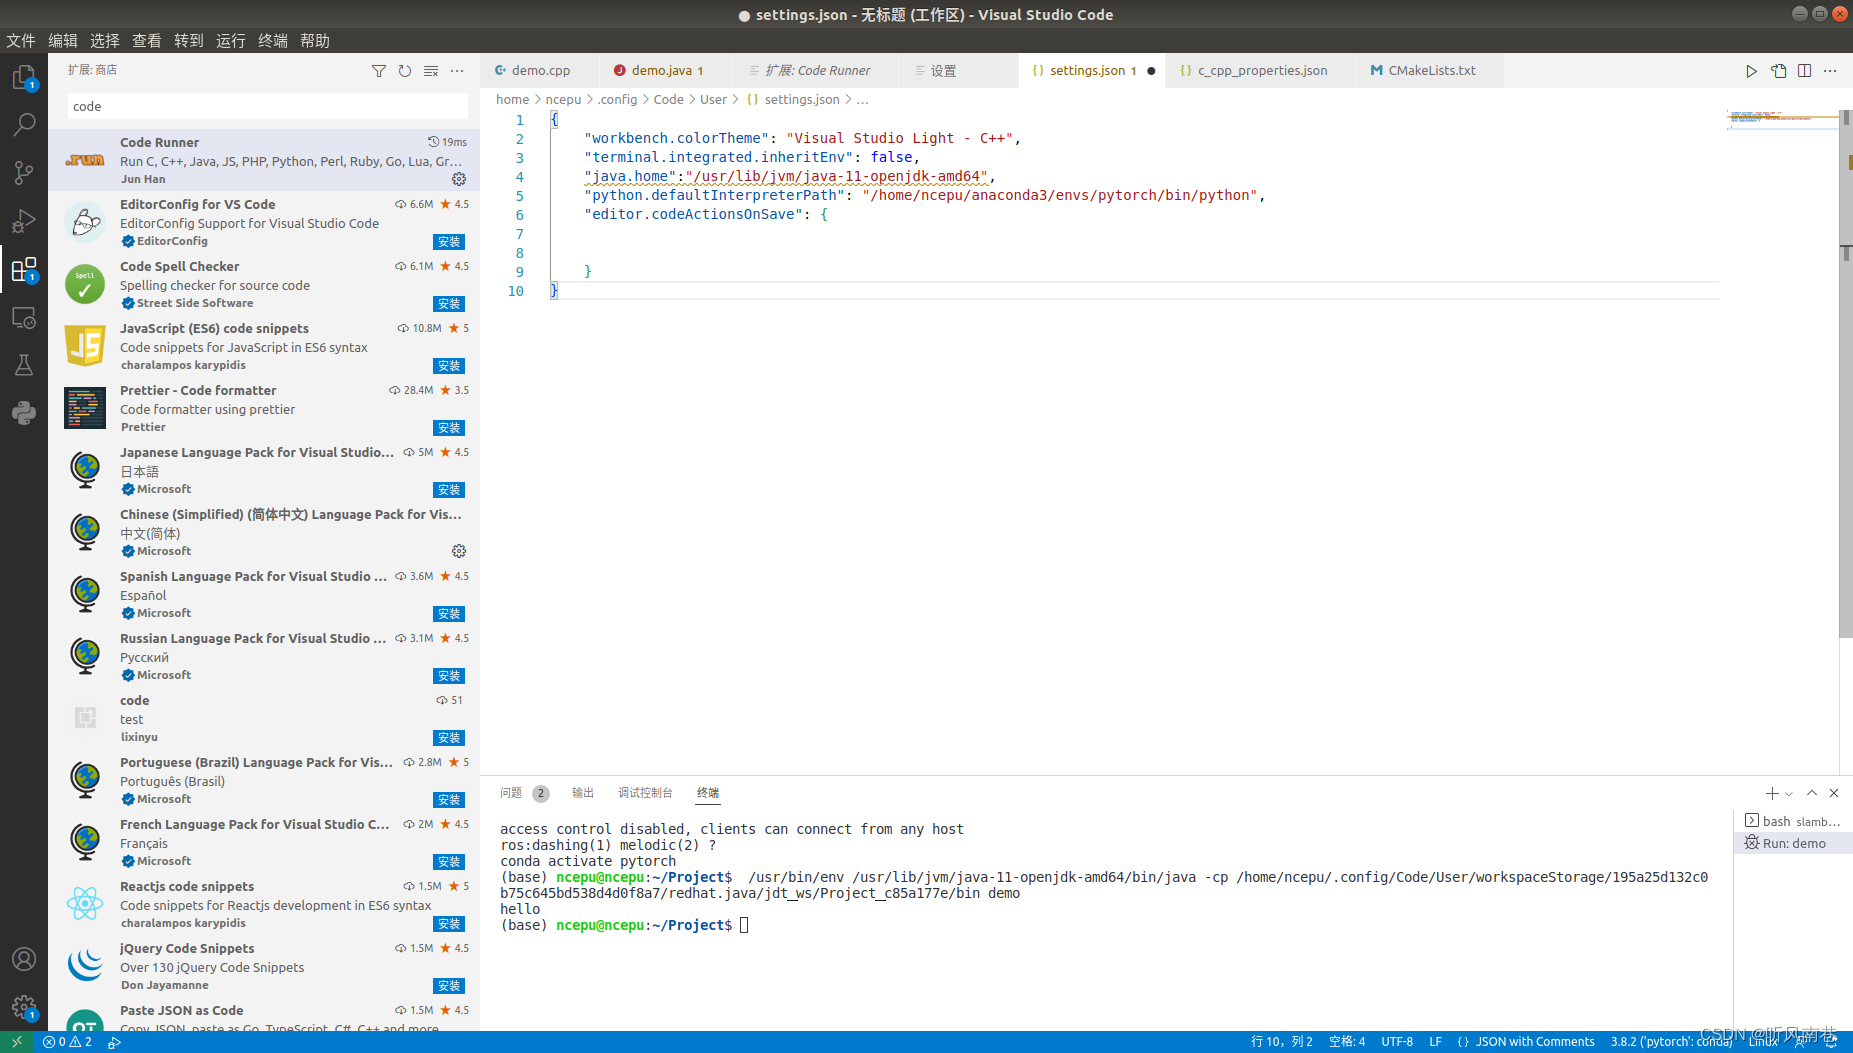The width and height of the screenshot is (1853, 1053).
Task: Refresh the extensions list
Action: [405, 71]
